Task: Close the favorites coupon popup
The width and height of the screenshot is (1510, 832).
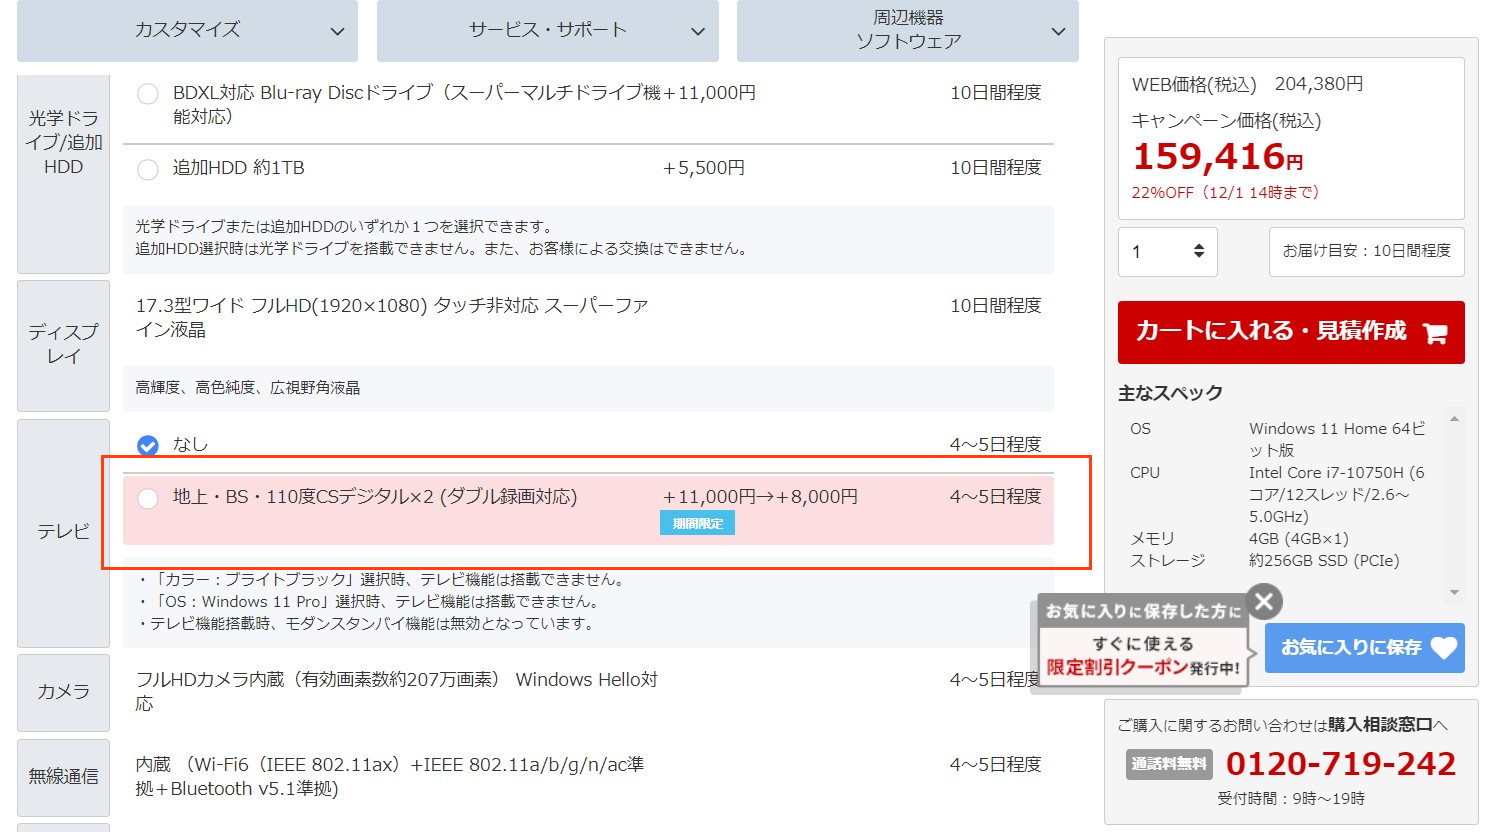Action: coord(1264,602)
